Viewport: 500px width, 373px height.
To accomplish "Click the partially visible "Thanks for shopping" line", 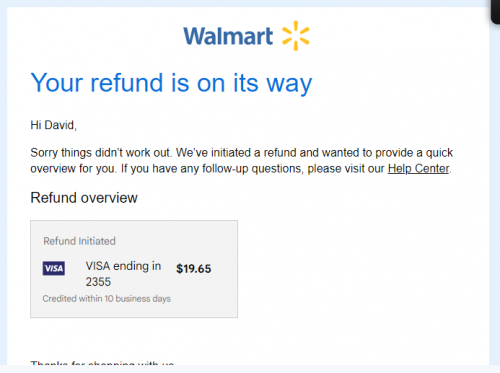I will click(102, 362).
